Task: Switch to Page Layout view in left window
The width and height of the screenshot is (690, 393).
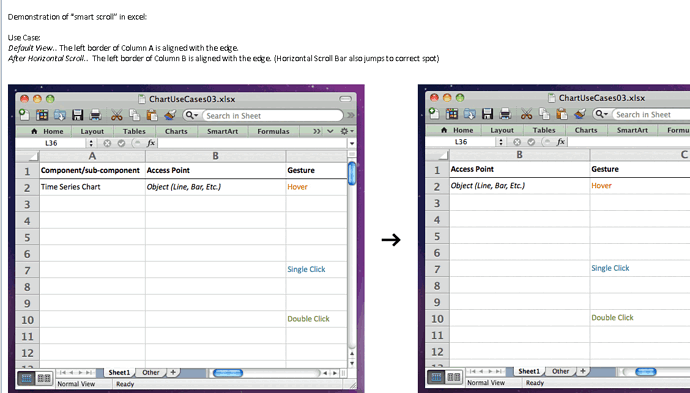Action: click(44, 378)
